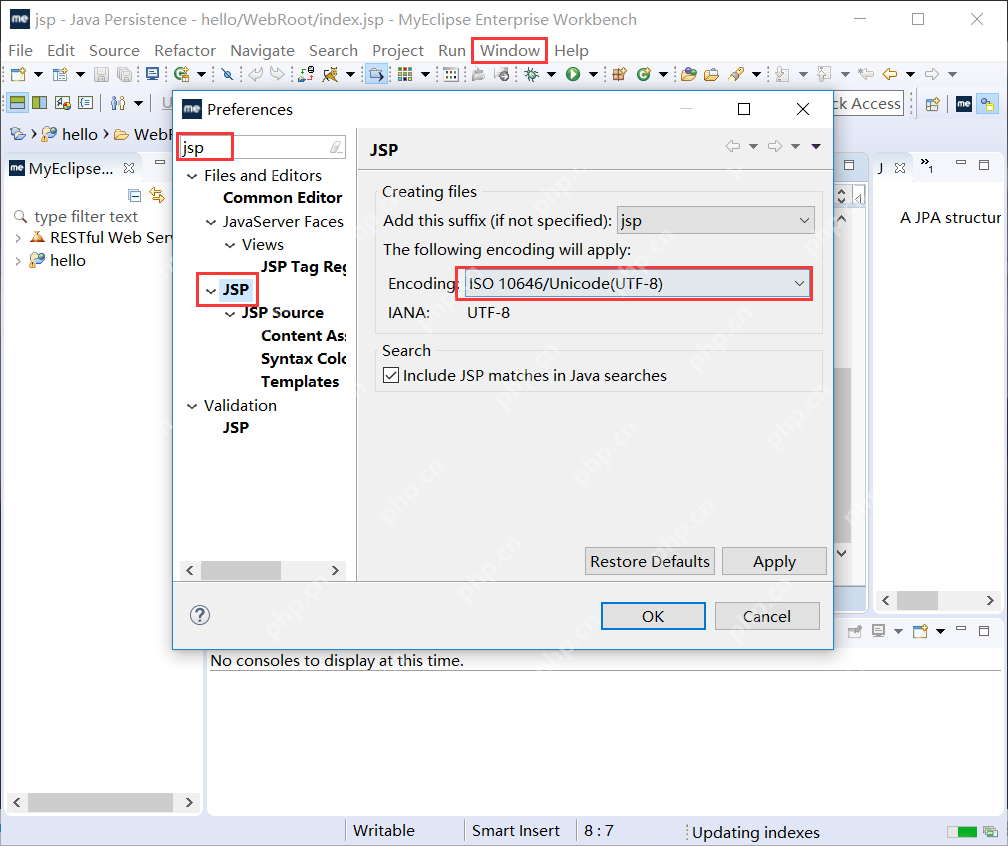This screenshot has height=846, width=1008.
Task: Open the Encoding dropdown
Action: [637, 284]
